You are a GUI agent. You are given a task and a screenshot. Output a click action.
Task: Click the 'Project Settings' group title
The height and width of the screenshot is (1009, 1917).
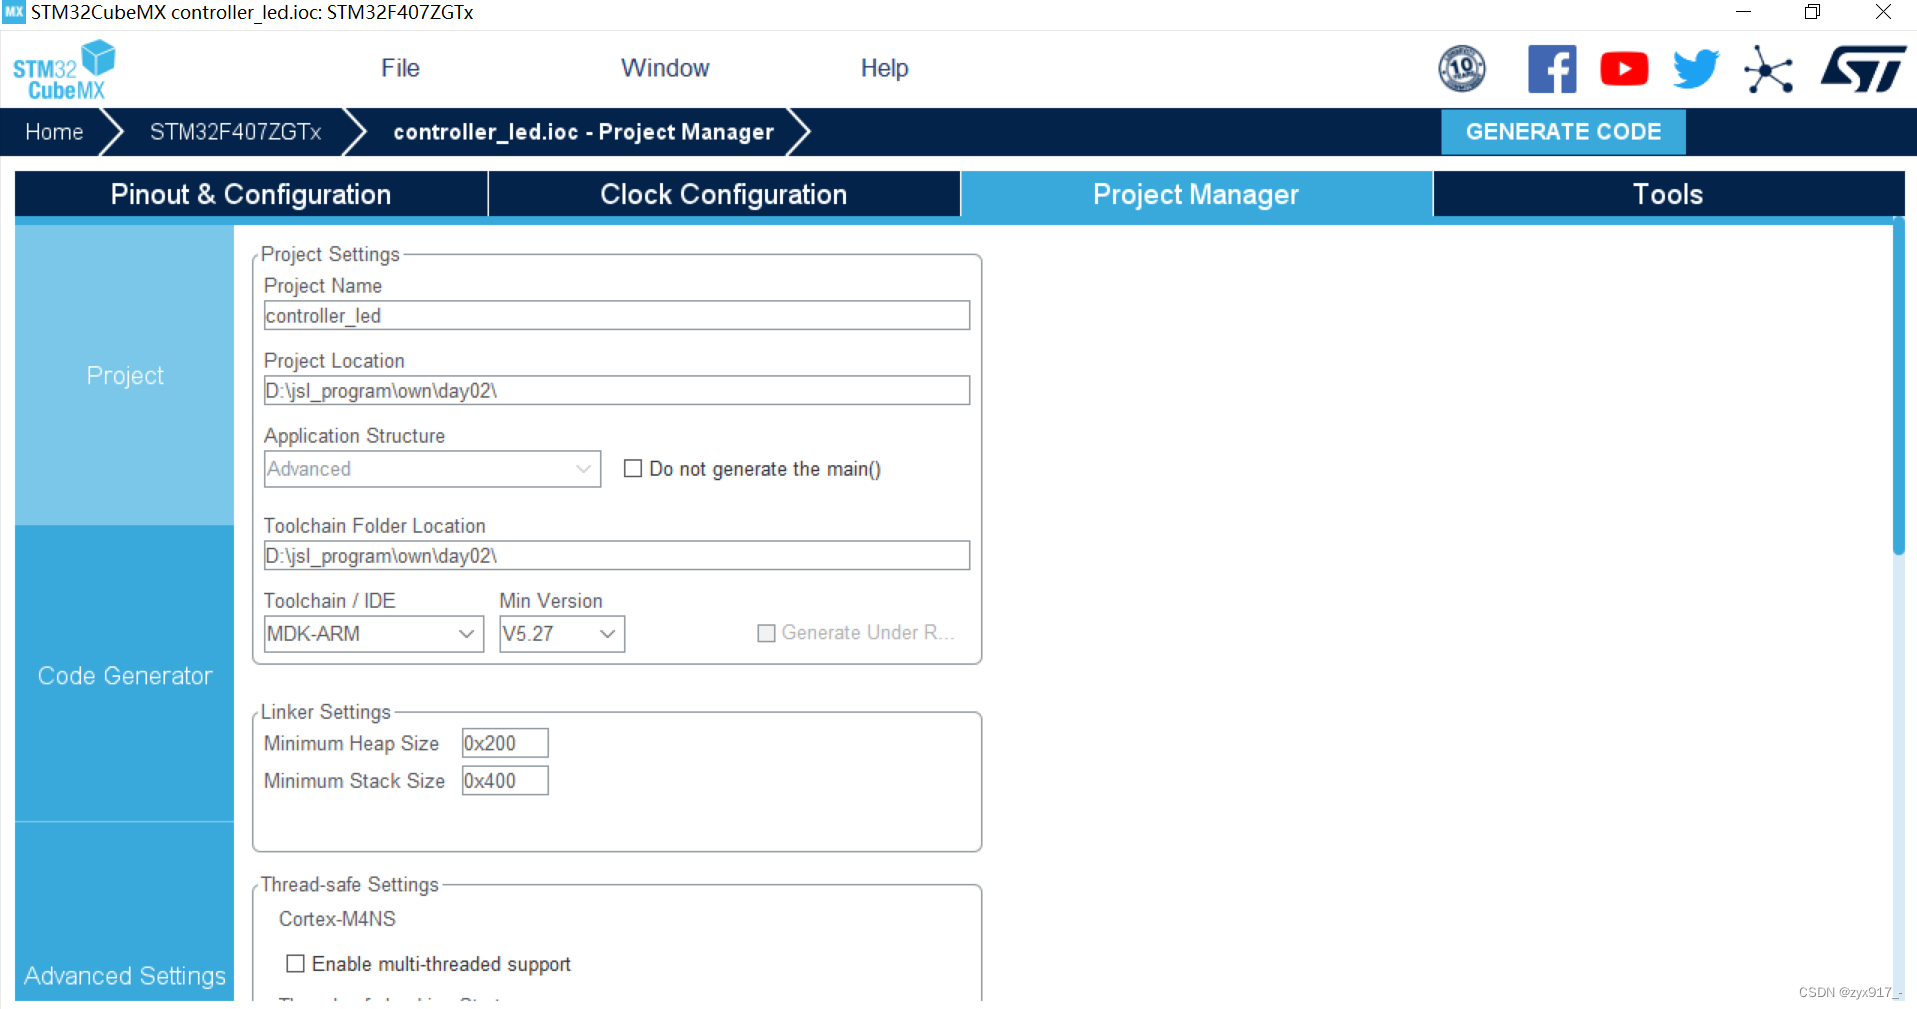click(x=330, y=254)
